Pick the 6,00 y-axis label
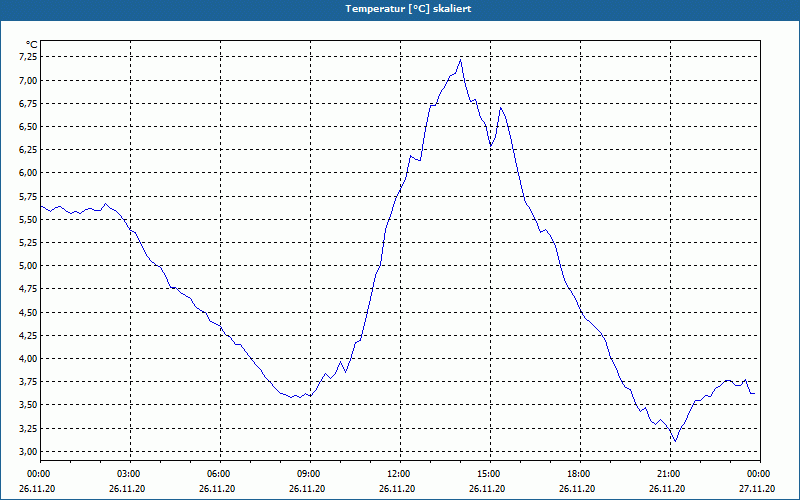The width and height of the screenshot is (800, 500). tap(29, 173)
